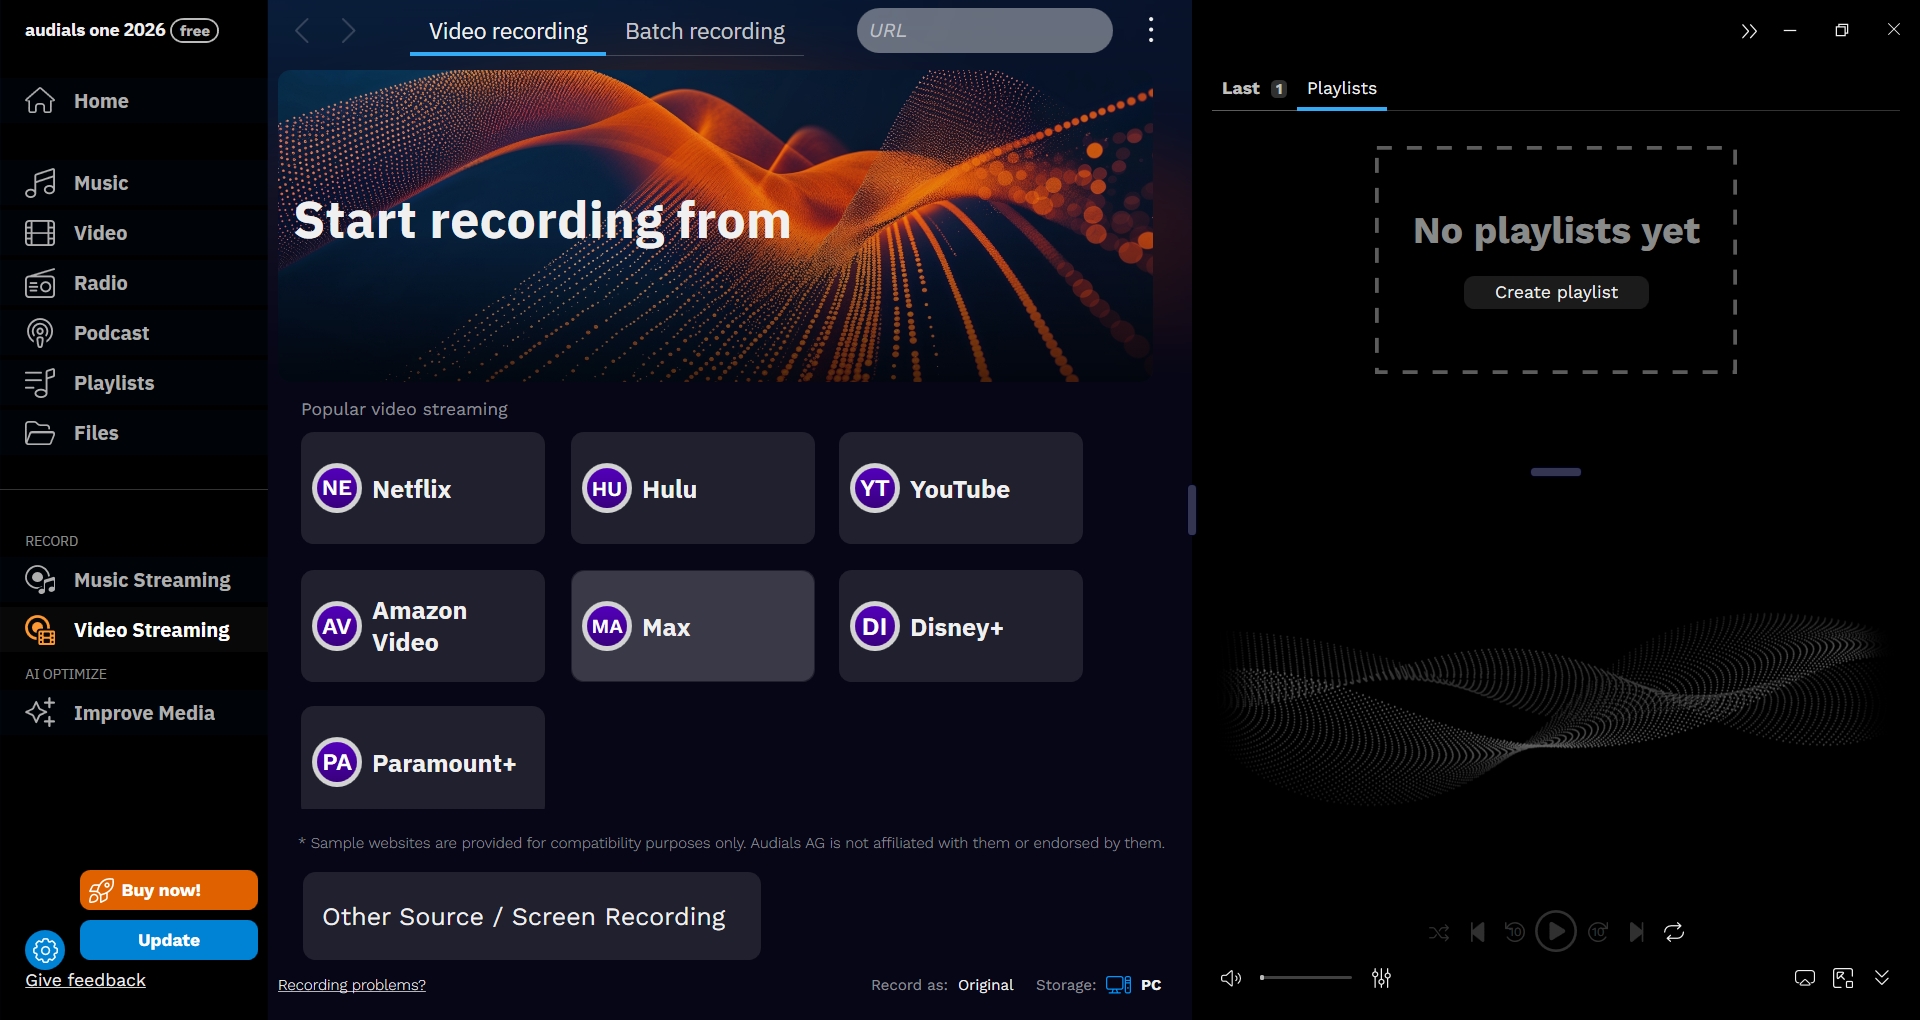Select YouTube as recording source
The width and height of the screenshot is (1920, 1020).
959,488
